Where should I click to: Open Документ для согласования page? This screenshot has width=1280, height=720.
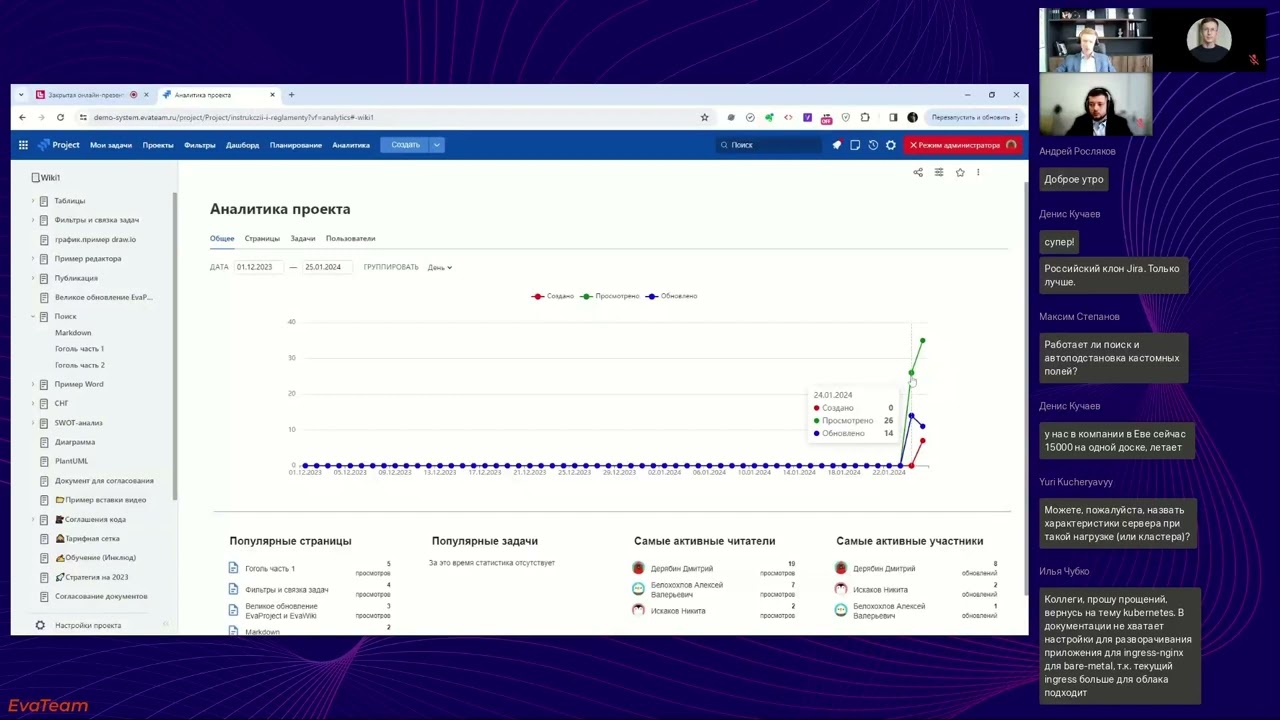[x=104, y=481]
